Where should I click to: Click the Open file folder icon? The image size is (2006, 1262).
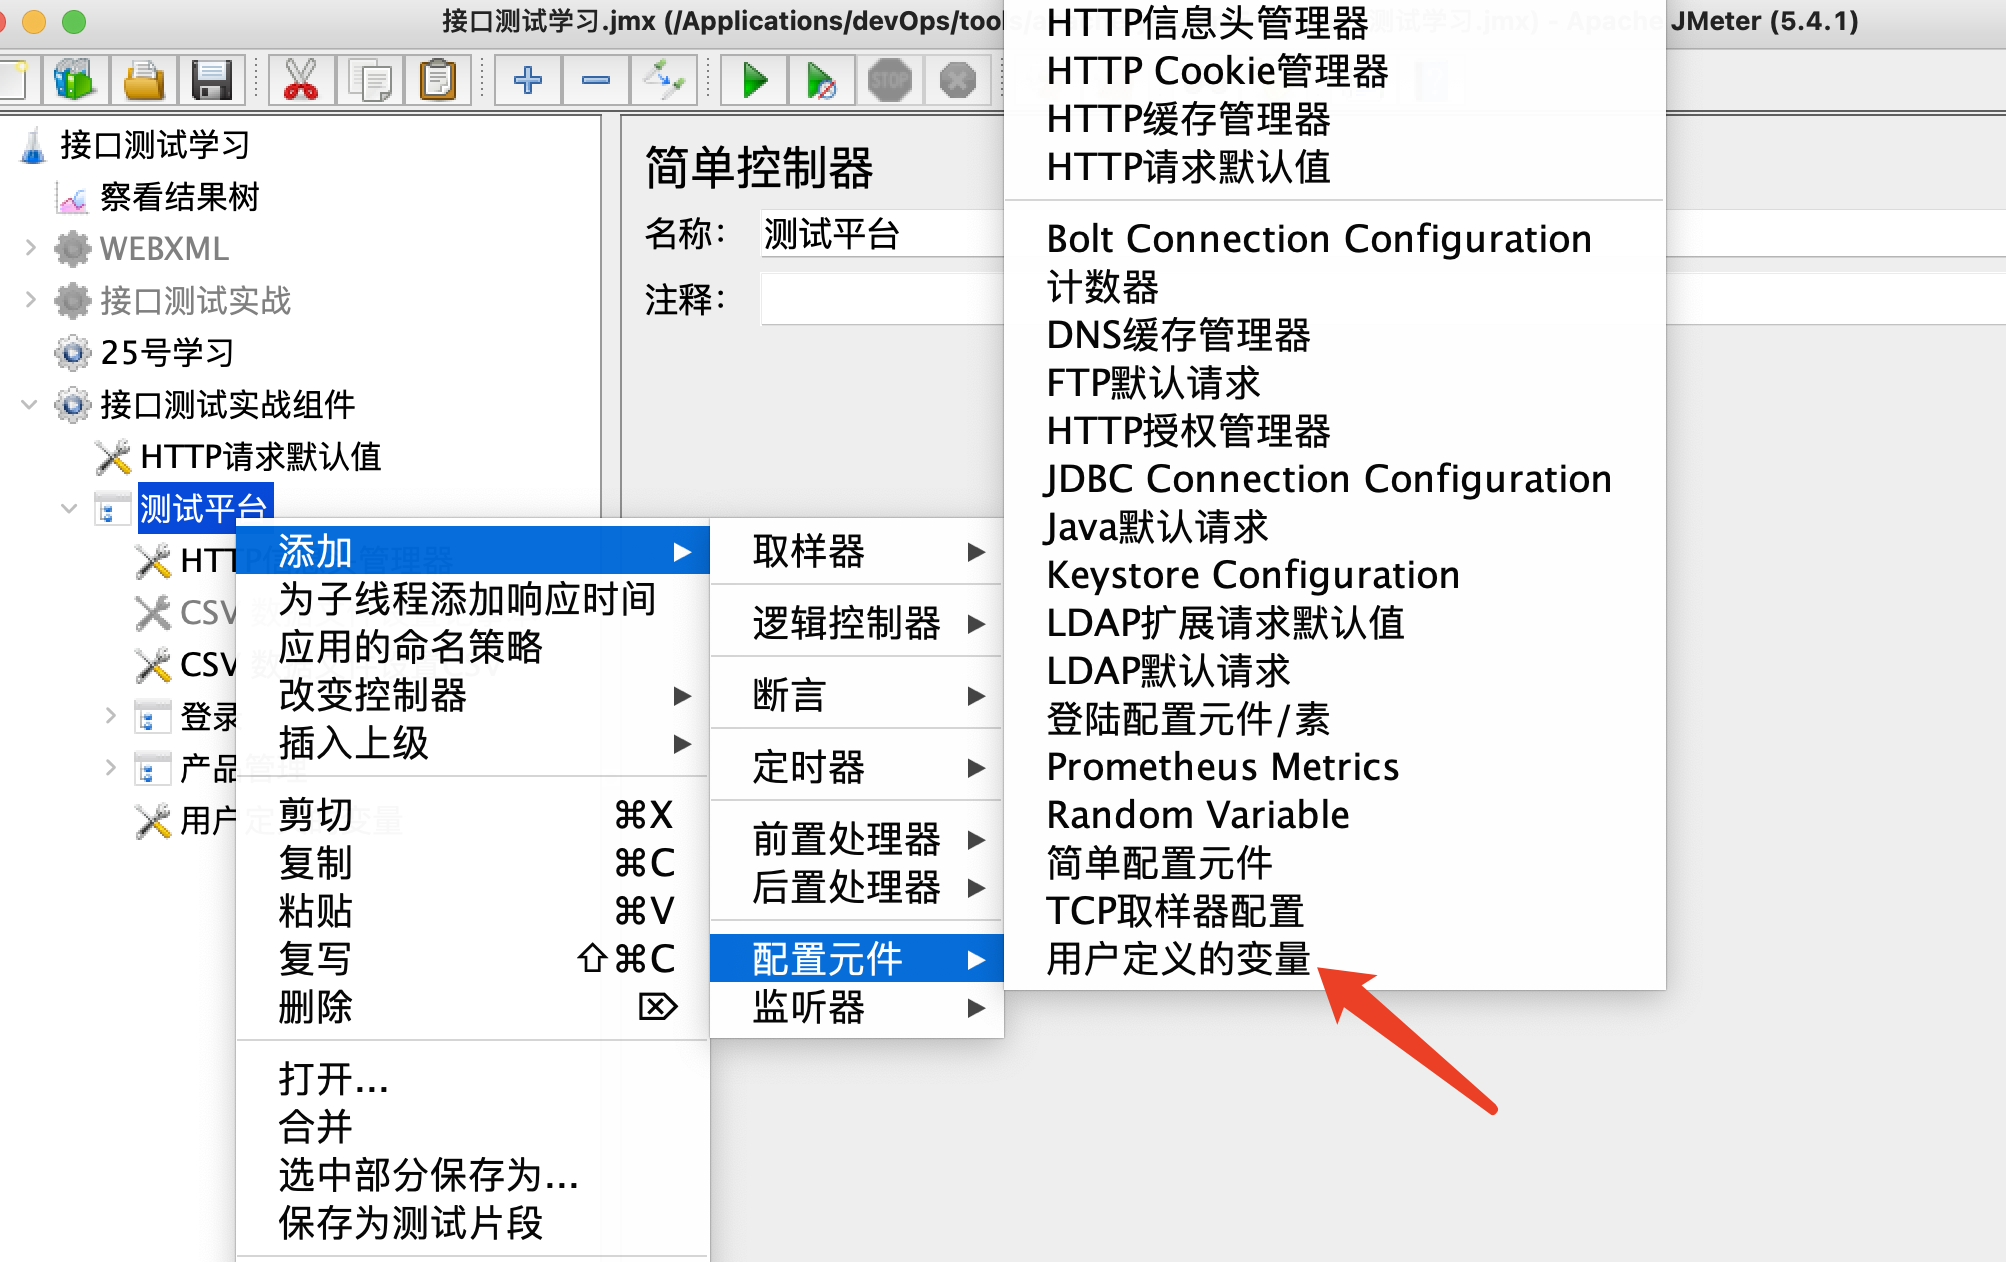[x=144, y=80]
